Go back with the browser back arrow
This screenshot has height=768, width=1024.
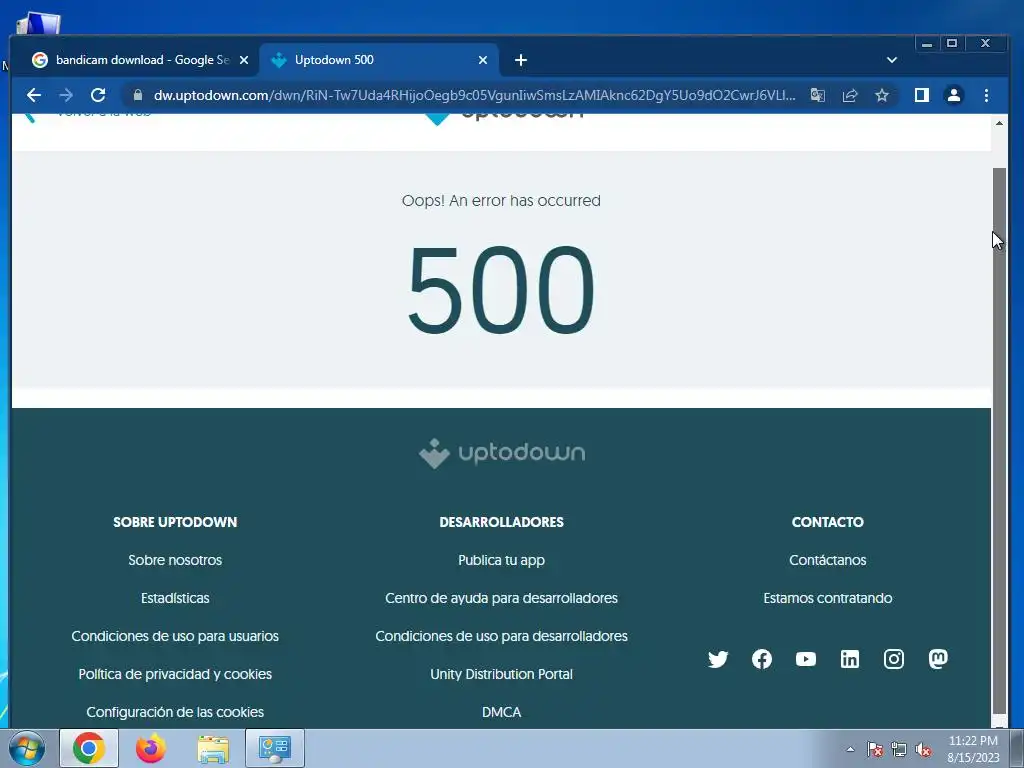(34, 95)
